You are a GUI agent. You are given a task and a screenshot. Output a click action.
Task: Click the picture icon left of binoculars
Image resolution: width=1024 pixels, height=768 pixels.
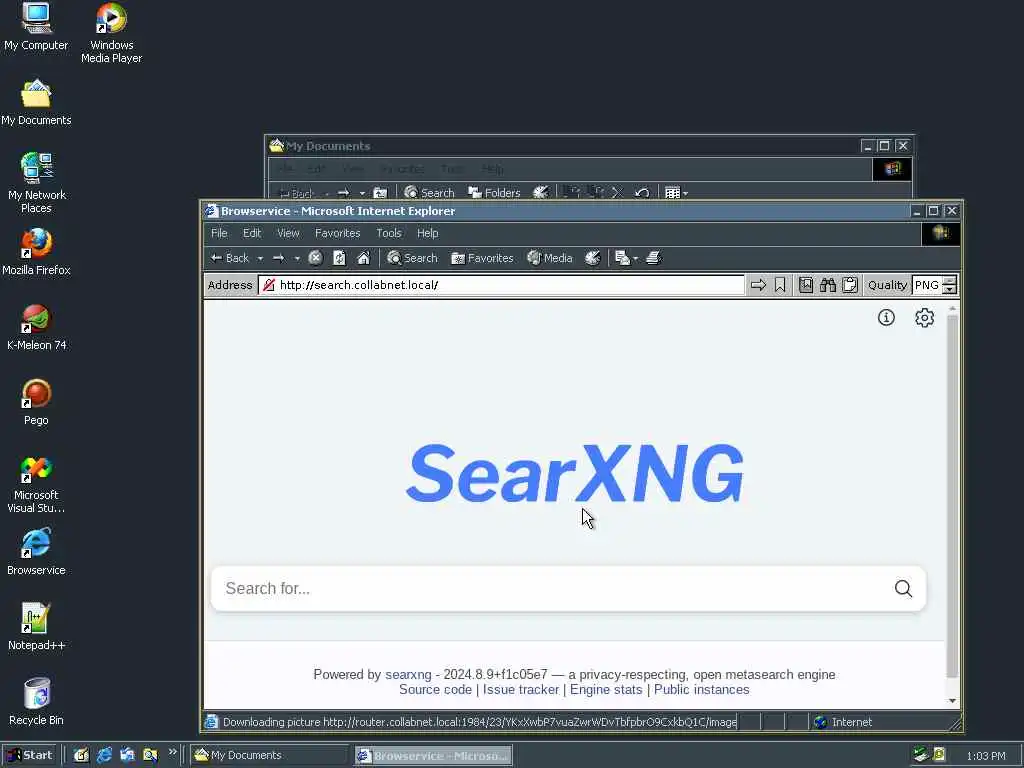806,285
